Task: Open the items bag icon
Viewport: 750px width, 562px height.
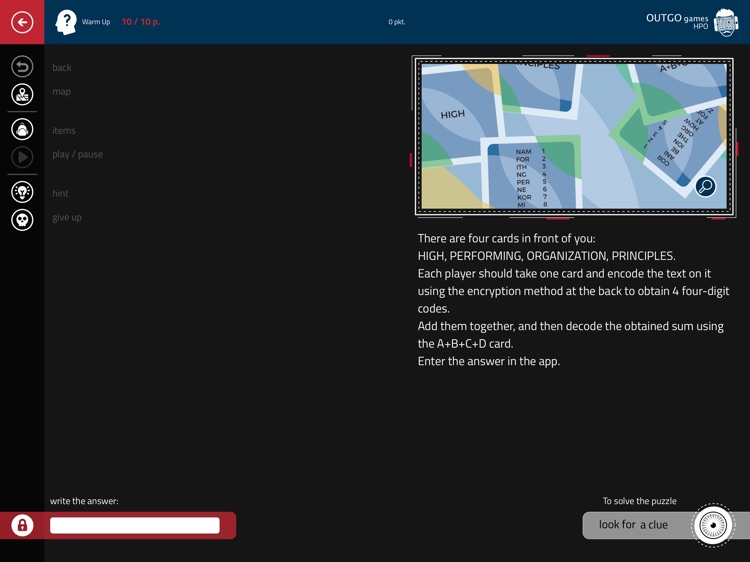Action: point(22,129)
